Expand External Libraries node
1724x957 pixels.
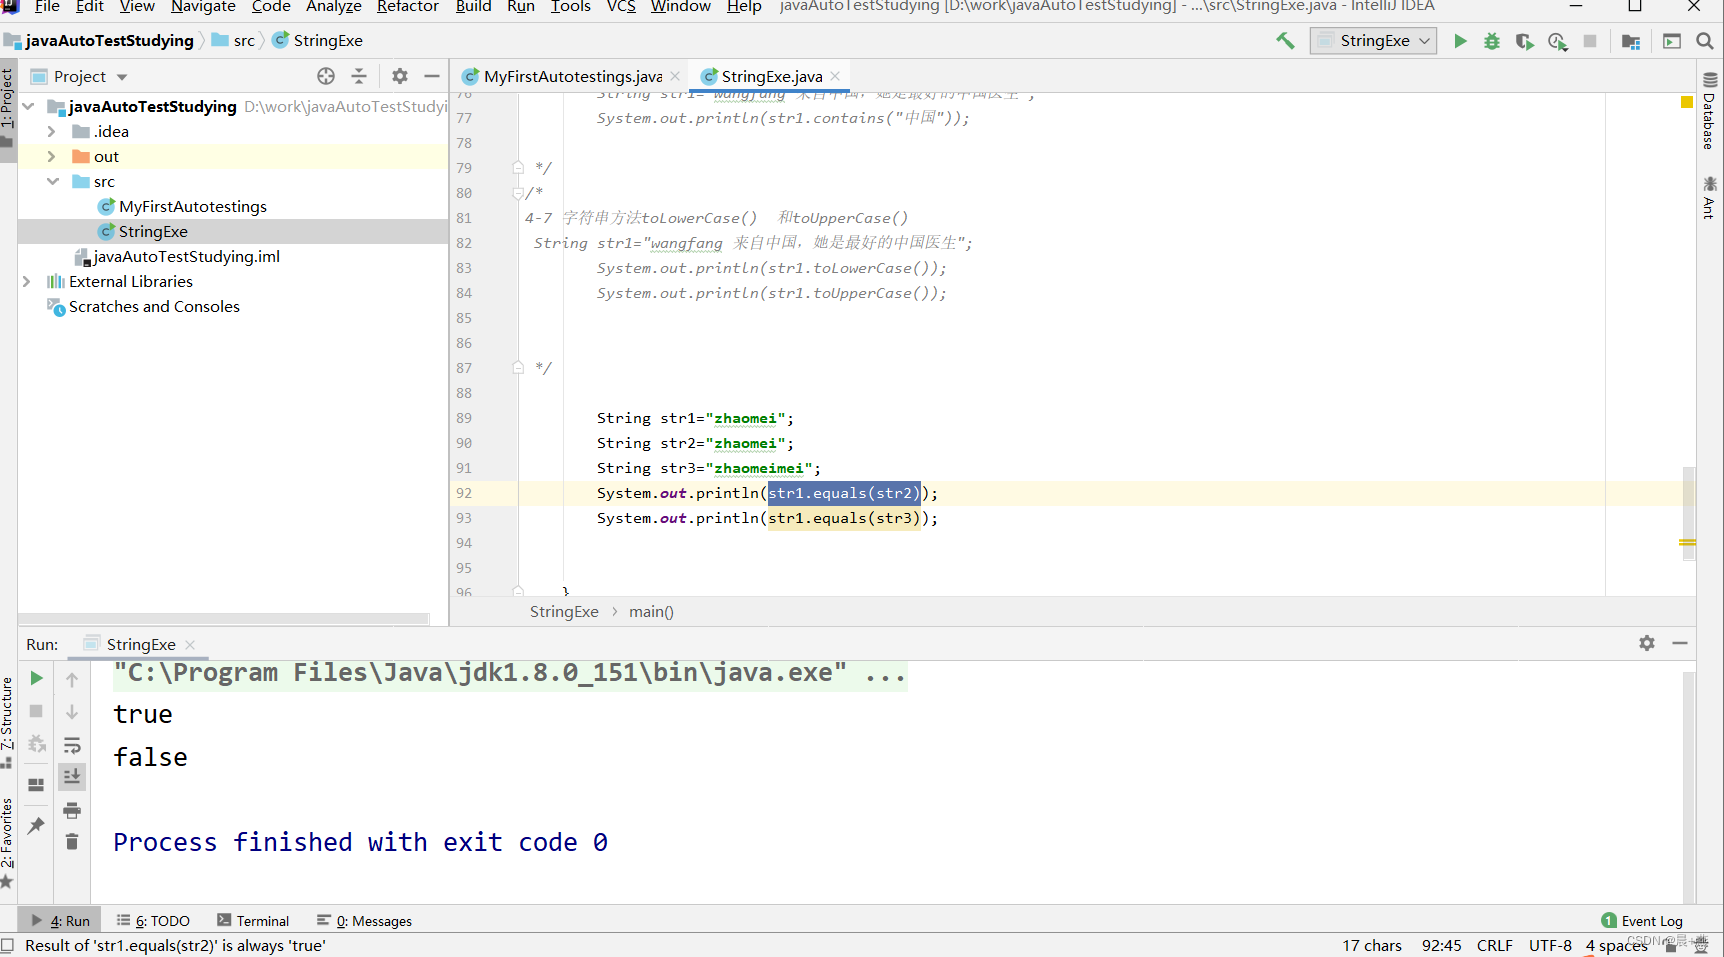click(x=26, y=281)
